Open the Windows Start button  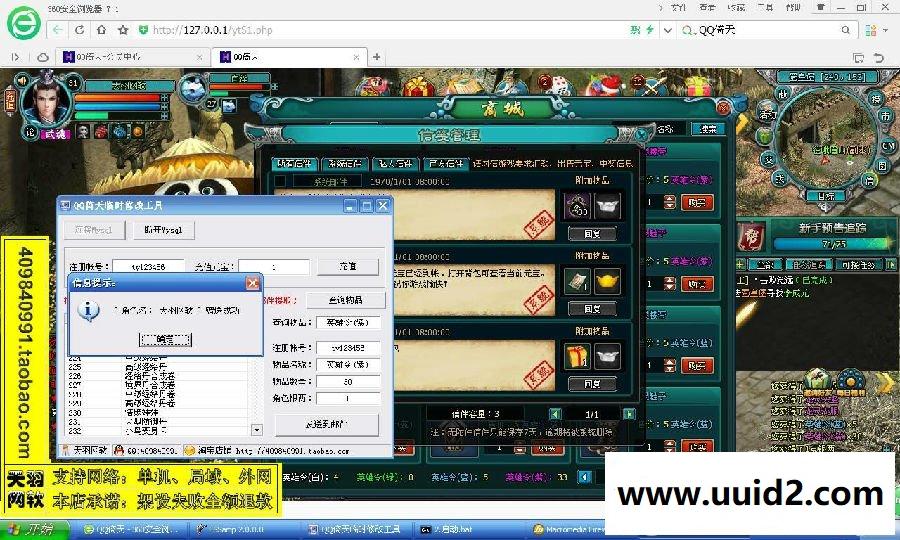pos(34,530)
